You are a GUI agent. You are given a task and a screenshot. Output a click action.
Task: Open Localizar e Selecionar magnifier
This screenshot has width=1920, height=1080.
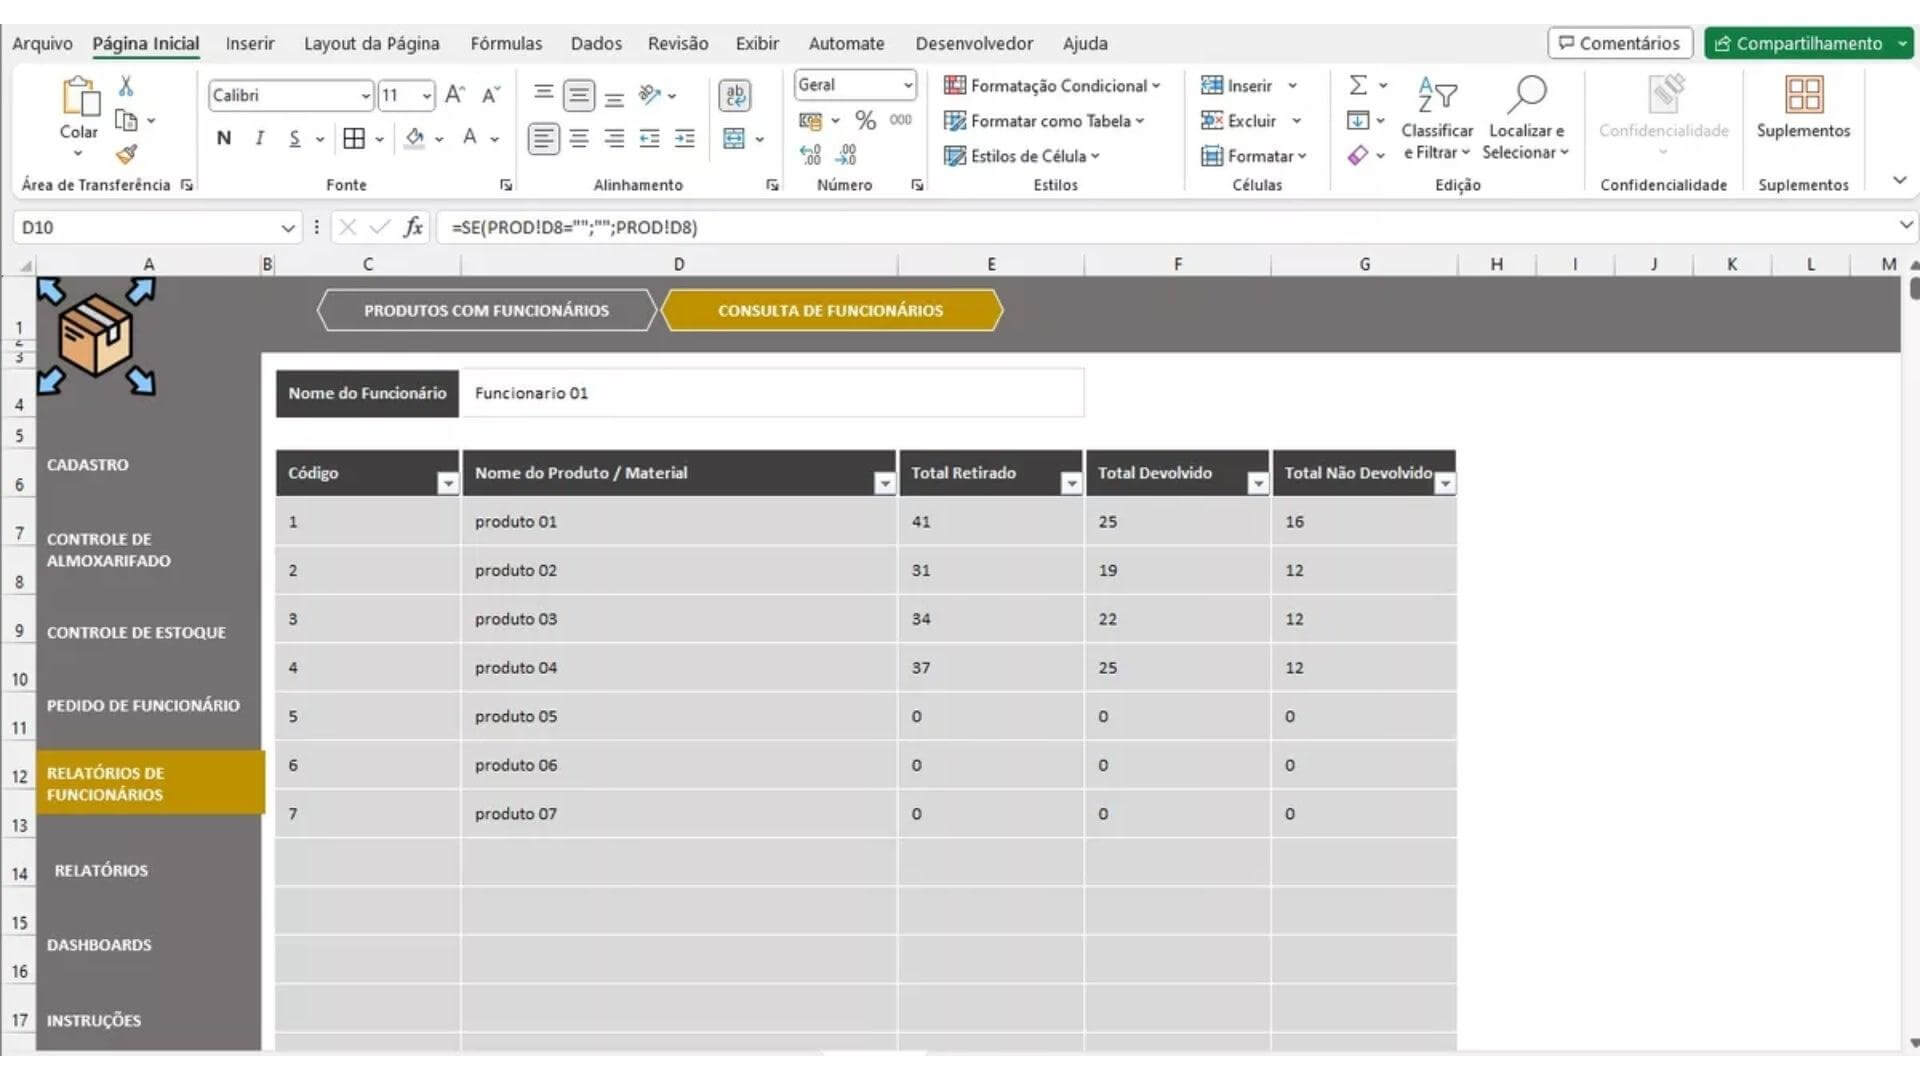[x=1526, y=96]
